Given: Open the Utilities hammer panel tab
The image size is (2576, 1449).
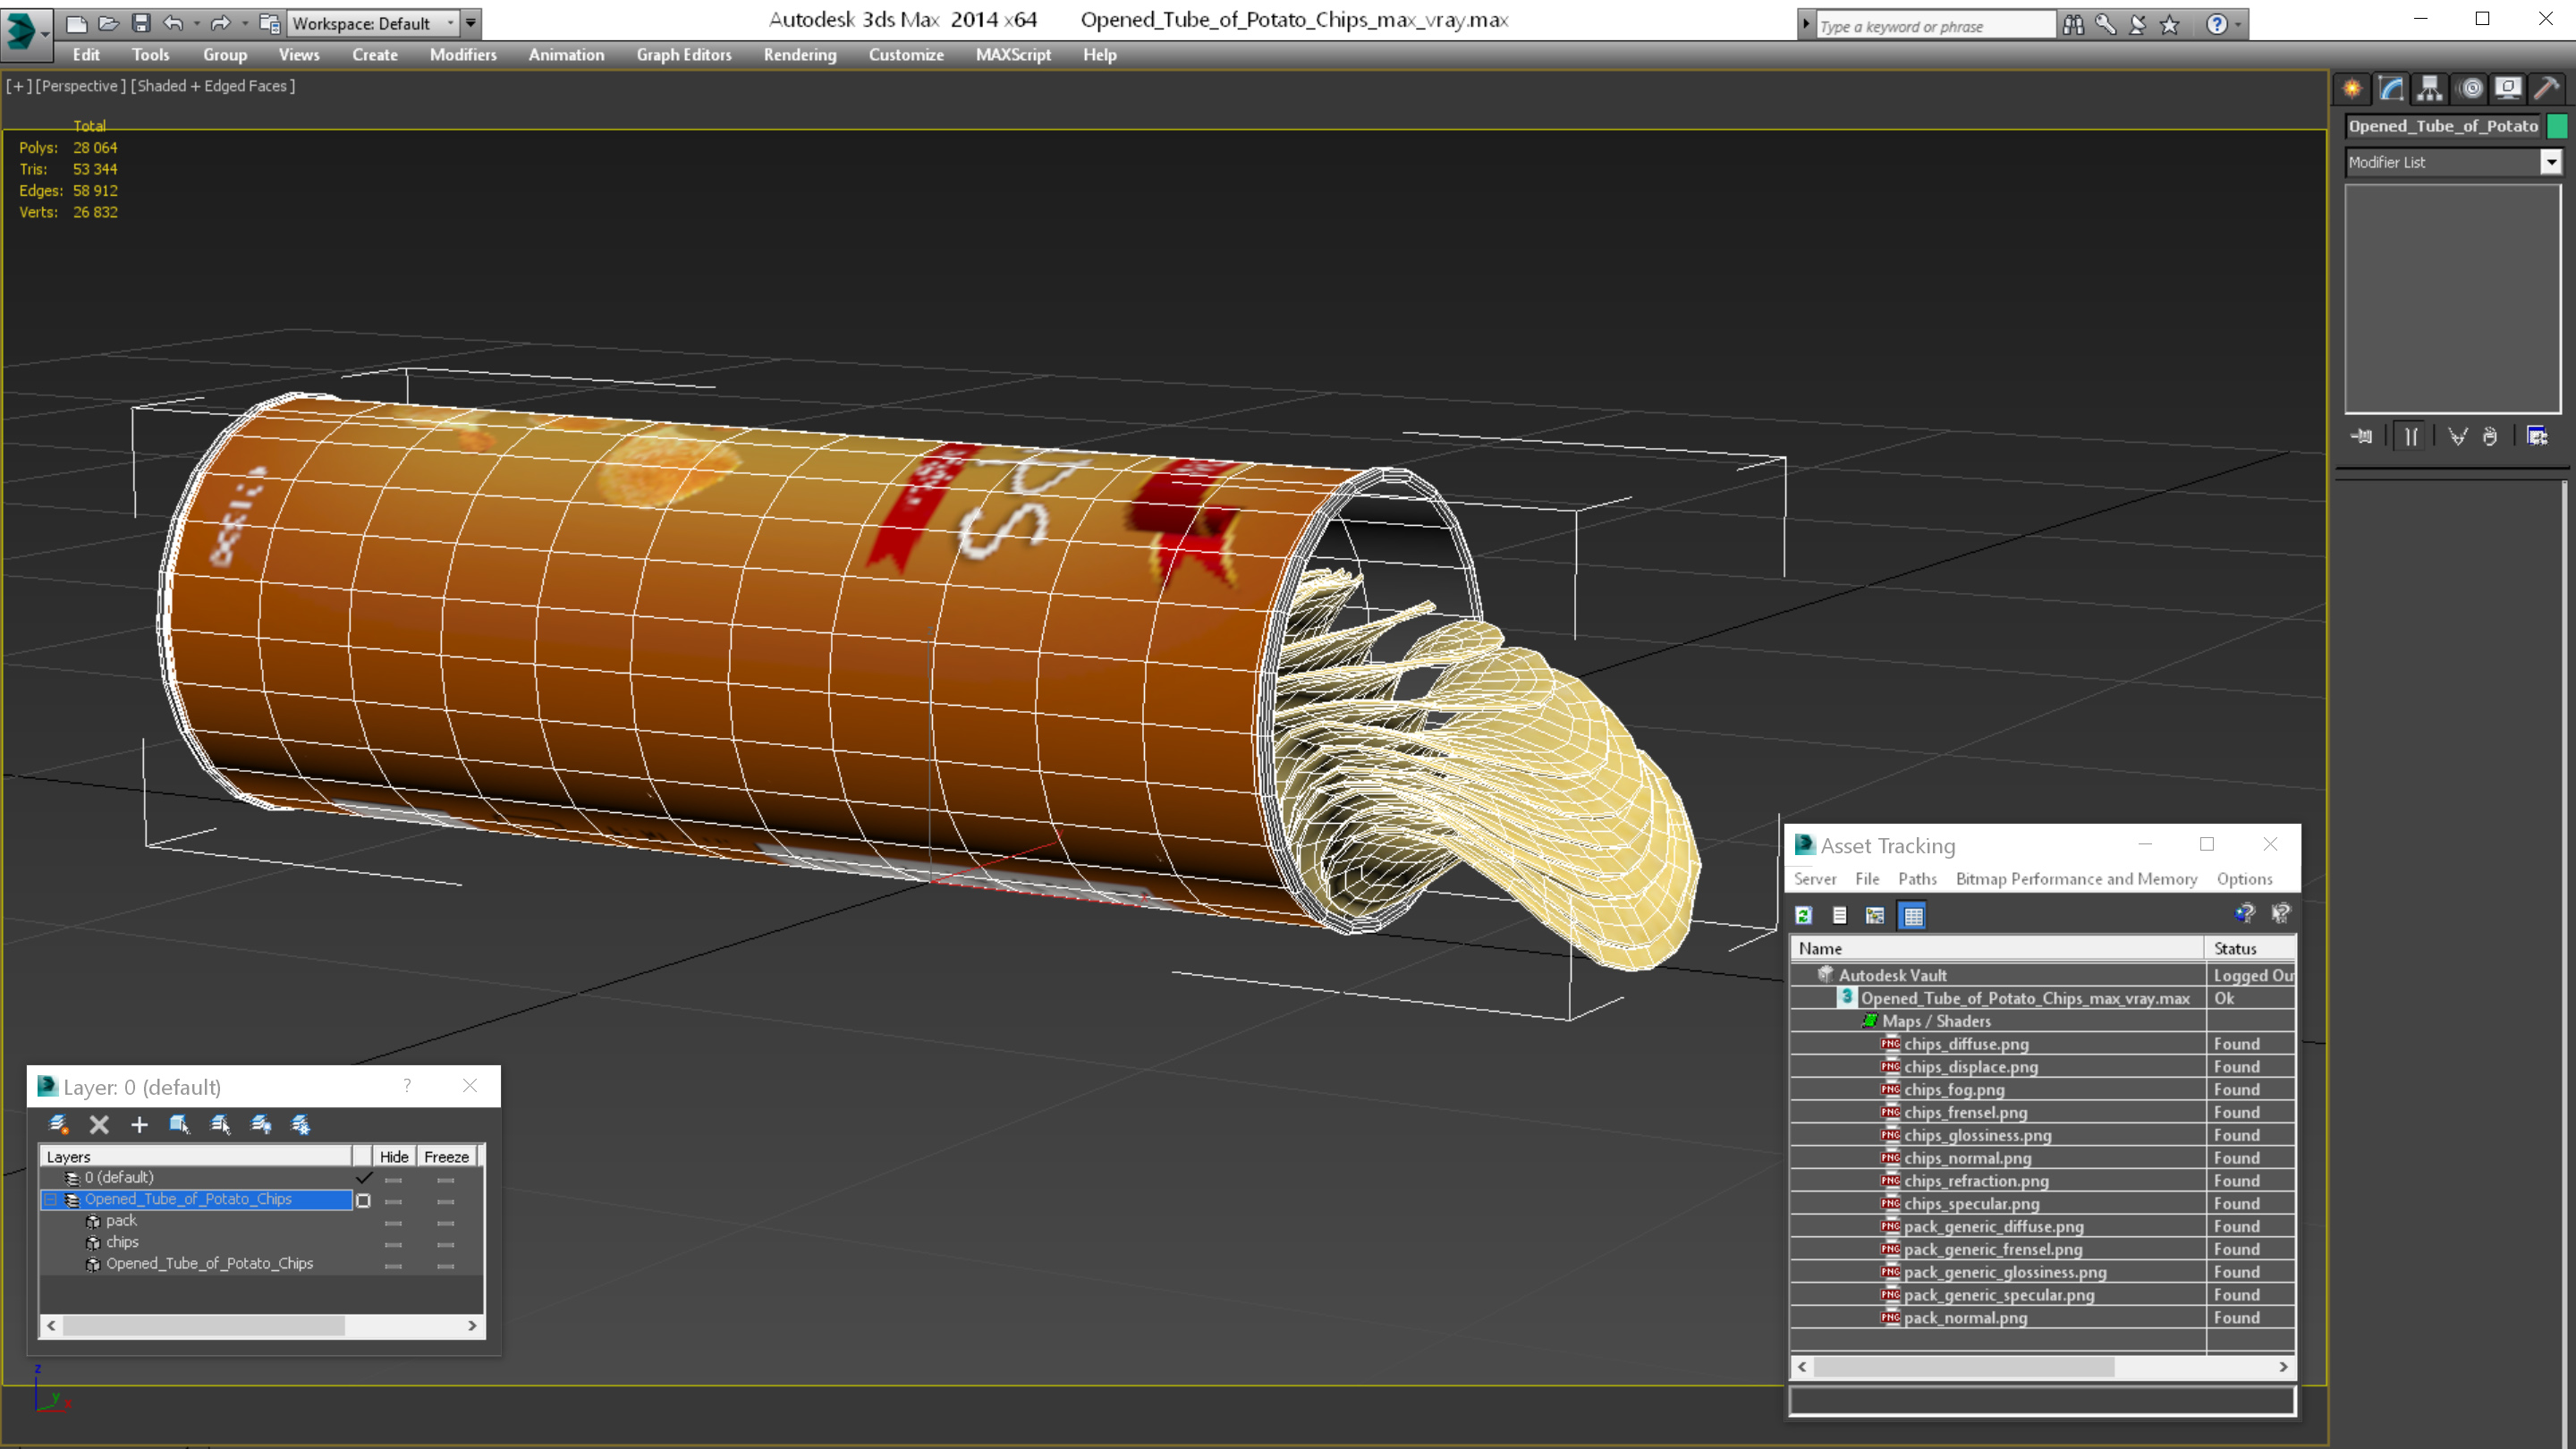Looking at the screenshot, I should click(x=2547, y=88).
